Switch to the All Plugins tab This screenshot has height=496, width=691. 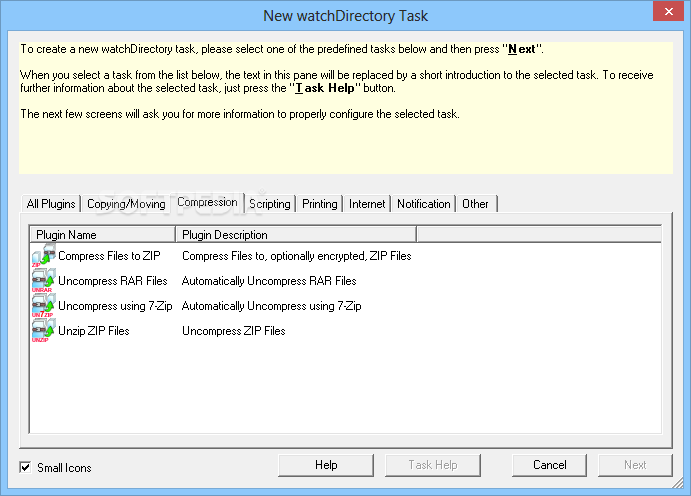click(51, 204)
